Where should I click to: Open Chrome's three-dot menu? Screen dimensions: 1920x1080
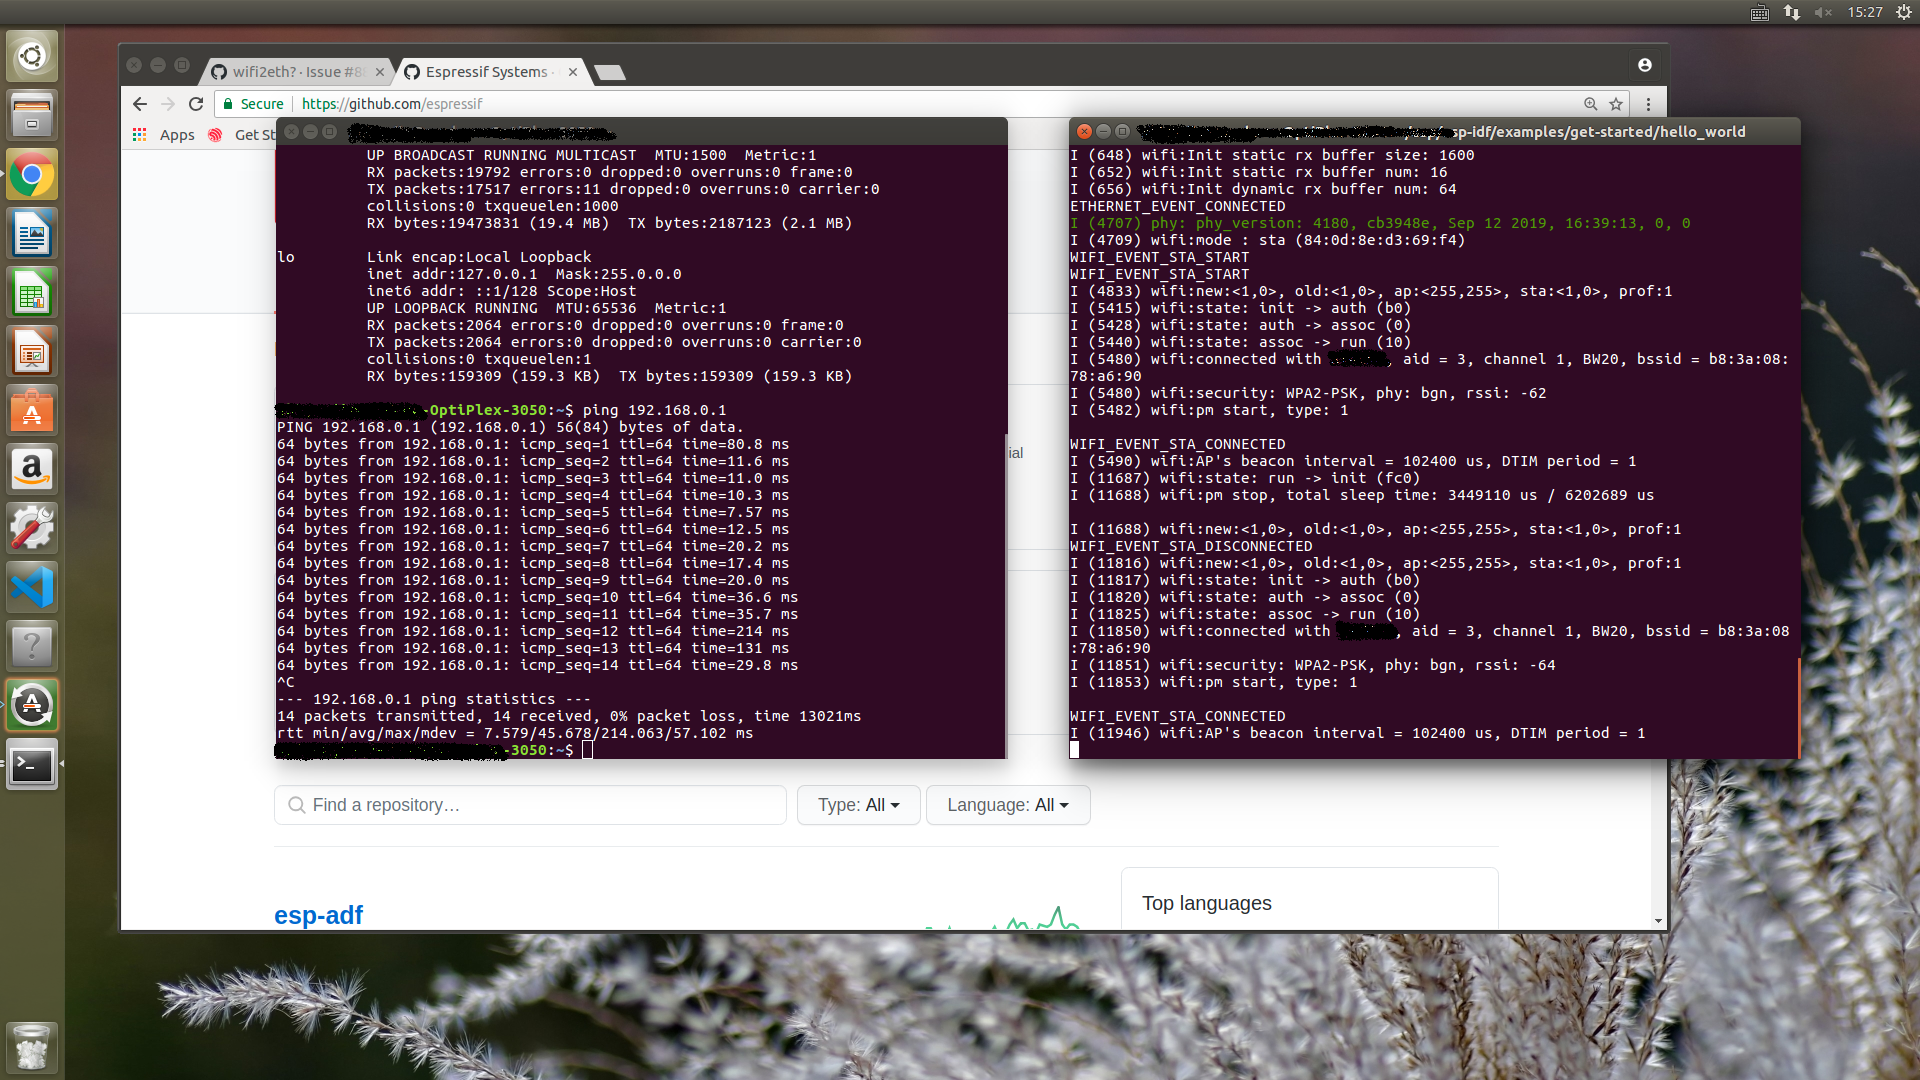[1648, 104]
